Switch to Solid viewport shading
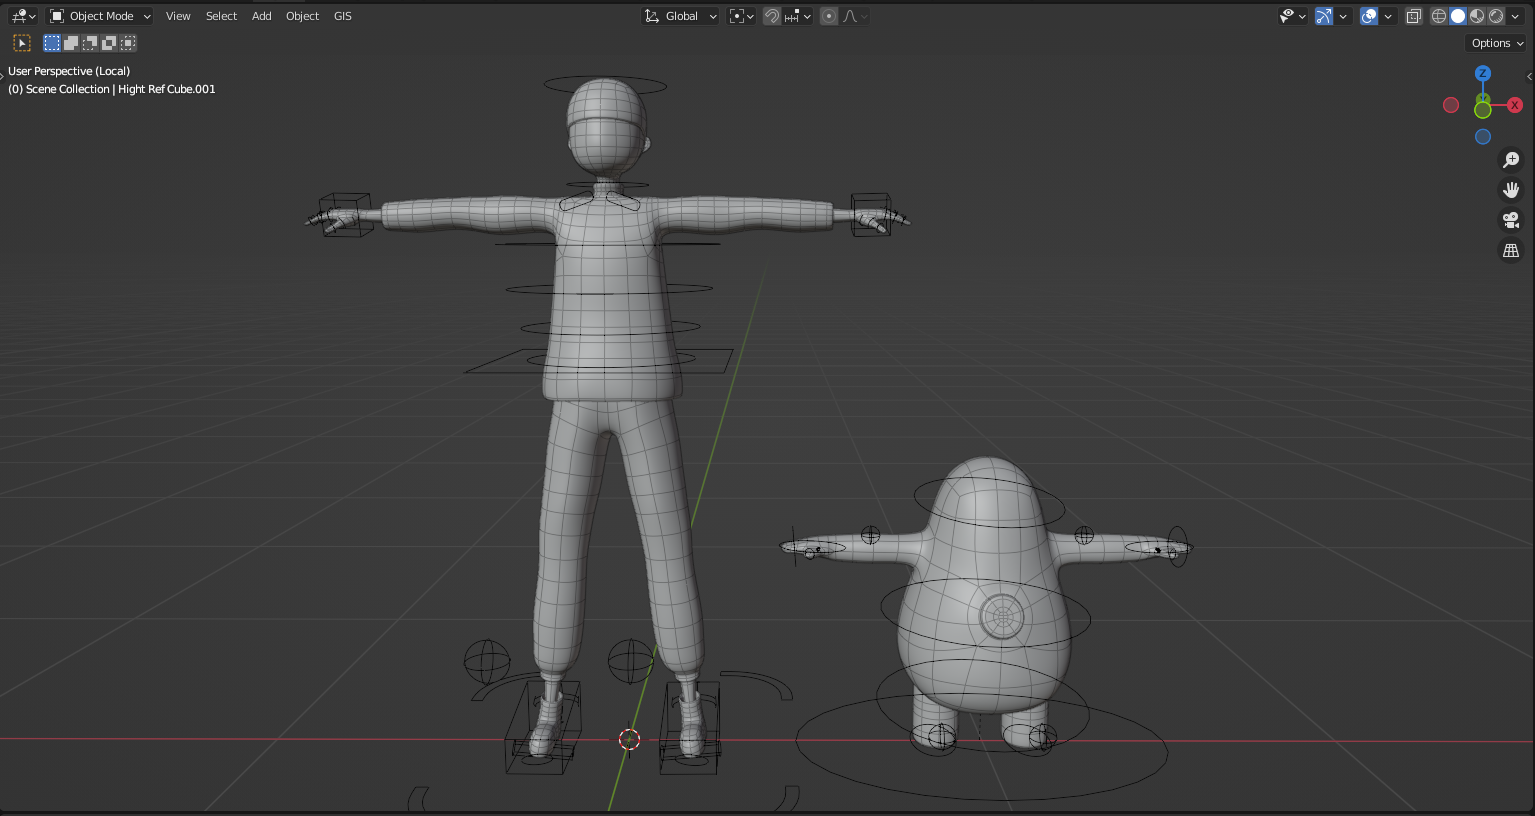 [x=1458, y=16]
